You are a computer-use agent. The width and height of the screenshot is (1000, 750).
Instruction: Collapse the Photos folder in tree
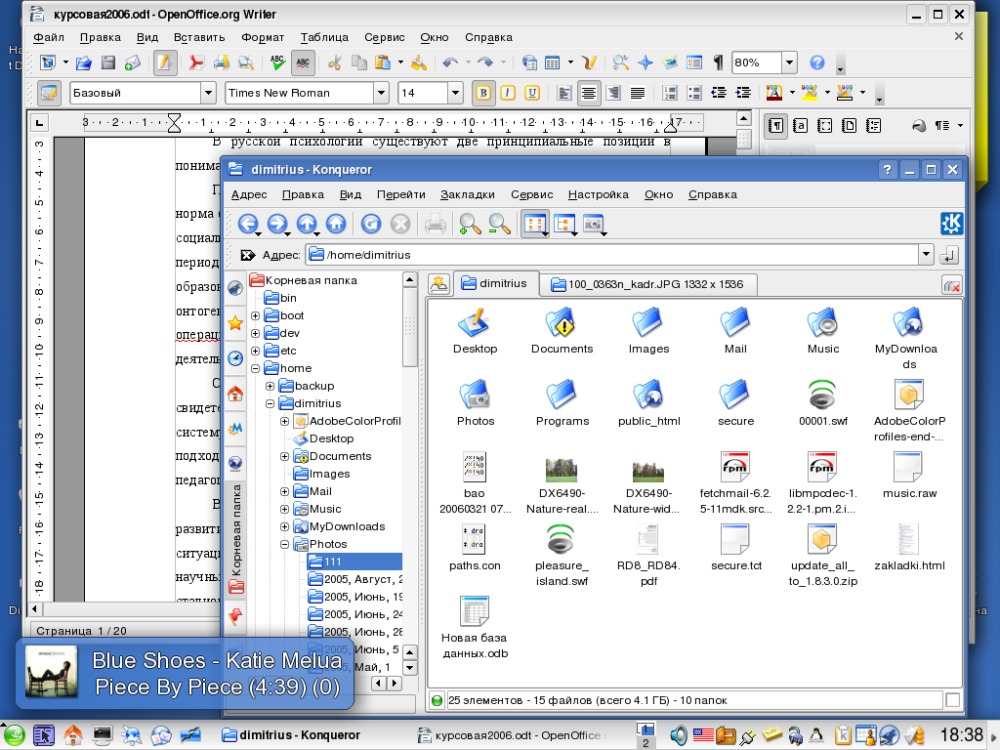284,545
